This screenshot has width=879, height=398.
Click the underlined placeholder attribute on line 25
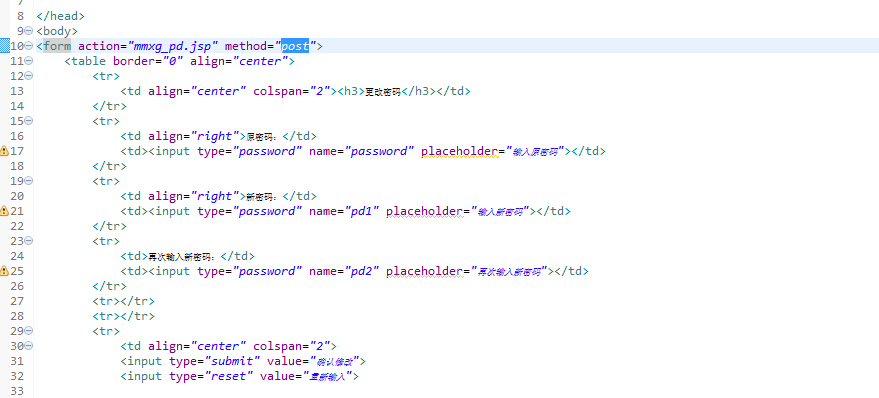point(424,271)
